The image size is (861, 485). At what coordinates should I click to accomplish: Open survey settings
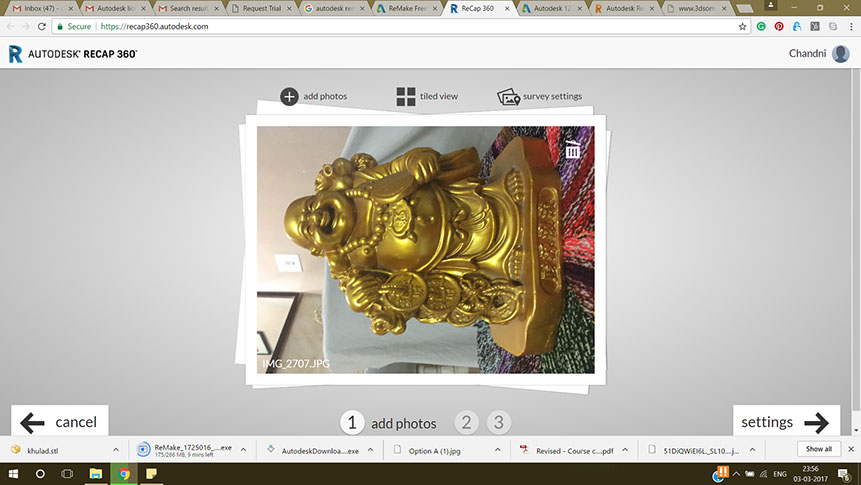[539, 97]
